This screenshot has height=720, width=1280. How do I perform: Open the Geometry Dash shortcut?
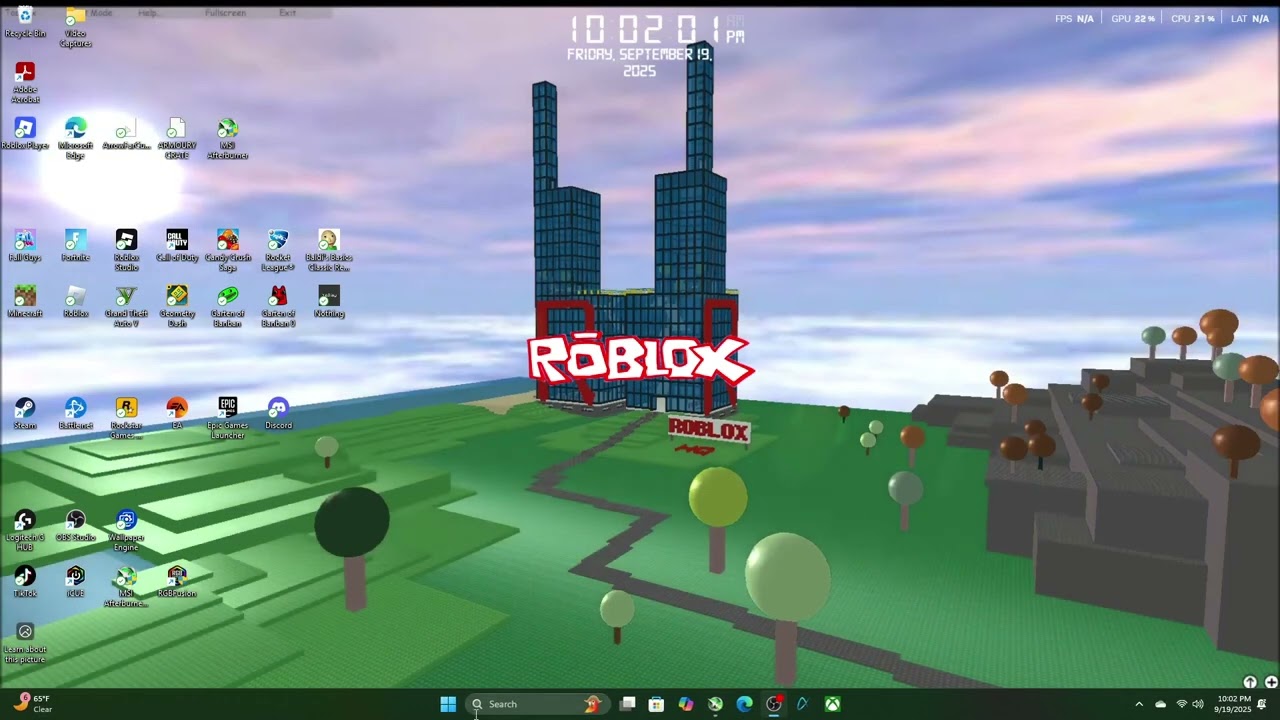(x=177, y=306)
